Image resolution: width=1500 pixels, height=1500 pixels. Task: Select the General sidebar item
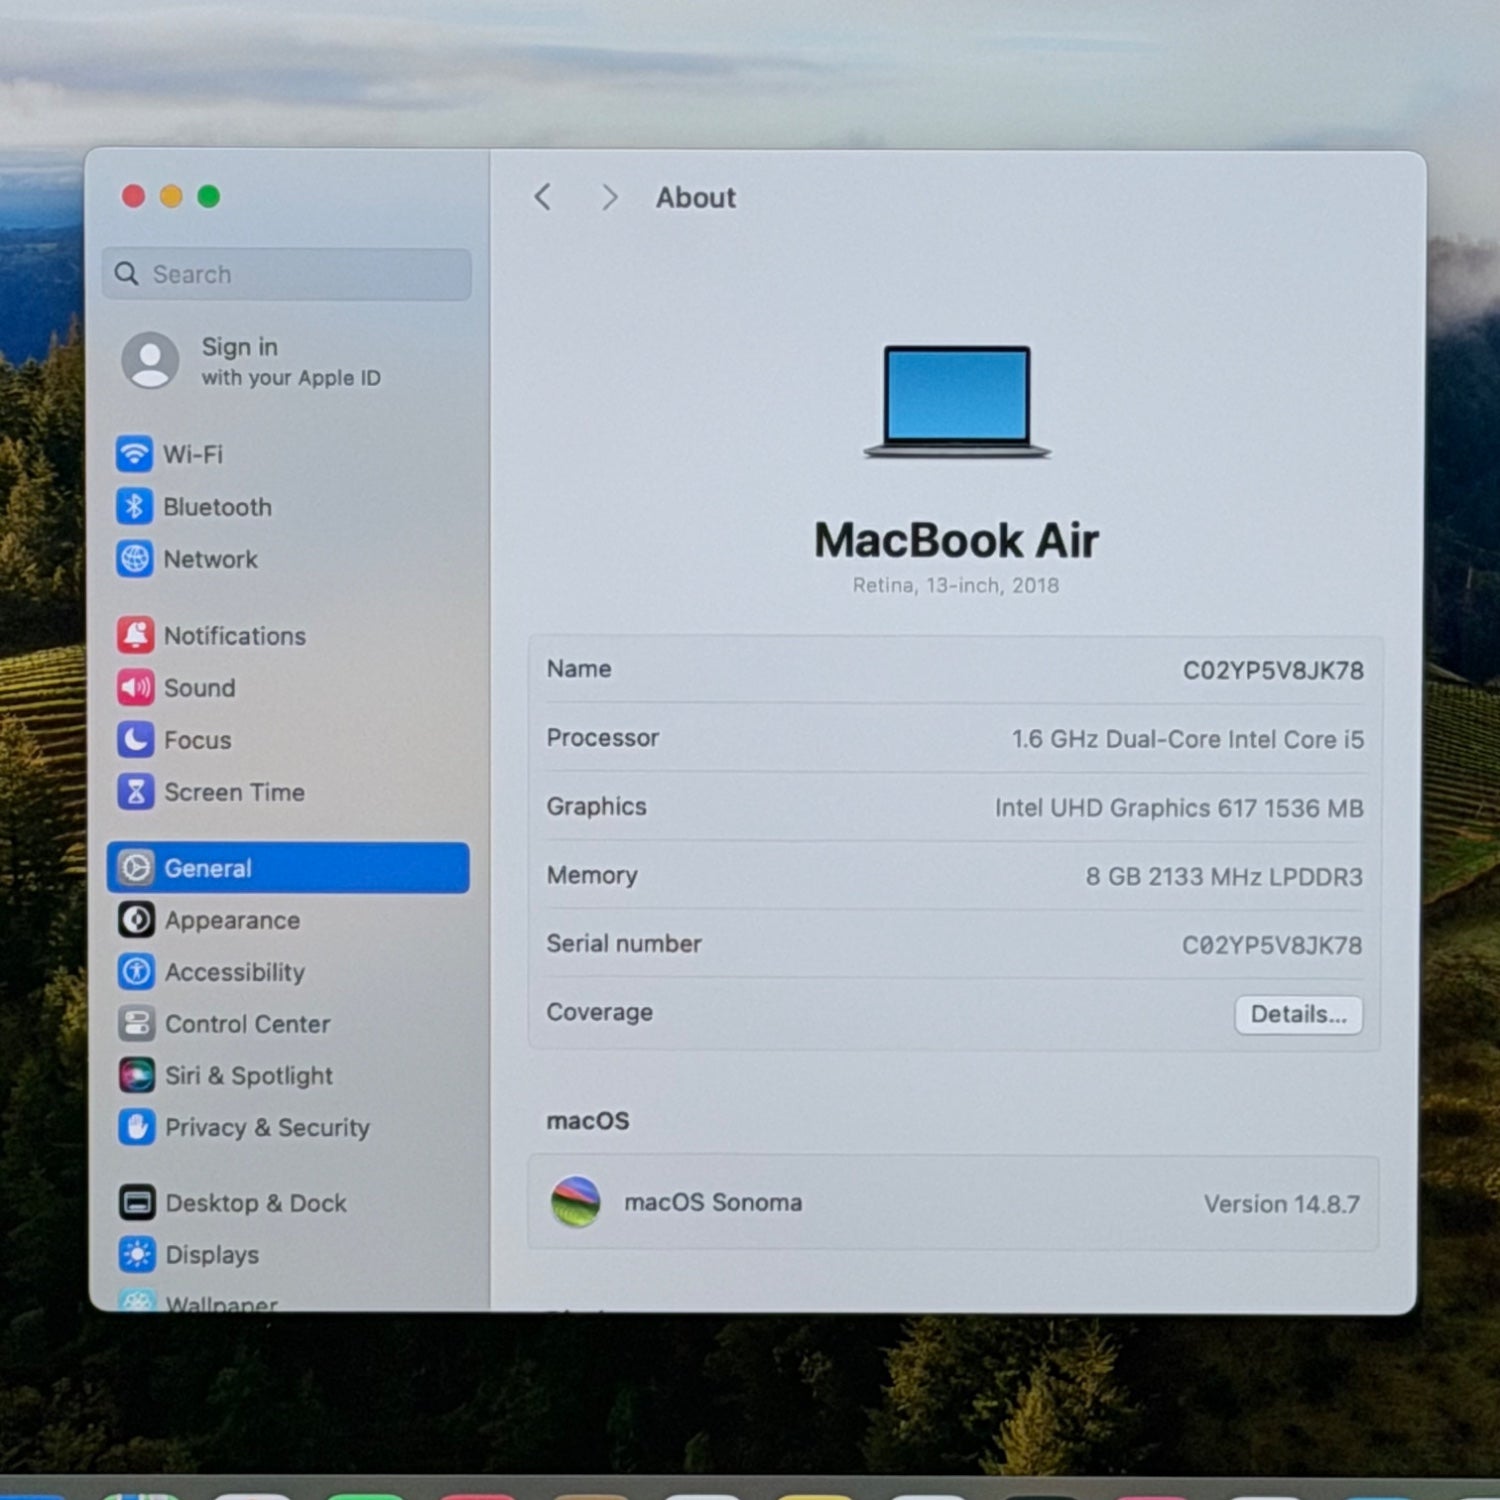coord(288,868)
